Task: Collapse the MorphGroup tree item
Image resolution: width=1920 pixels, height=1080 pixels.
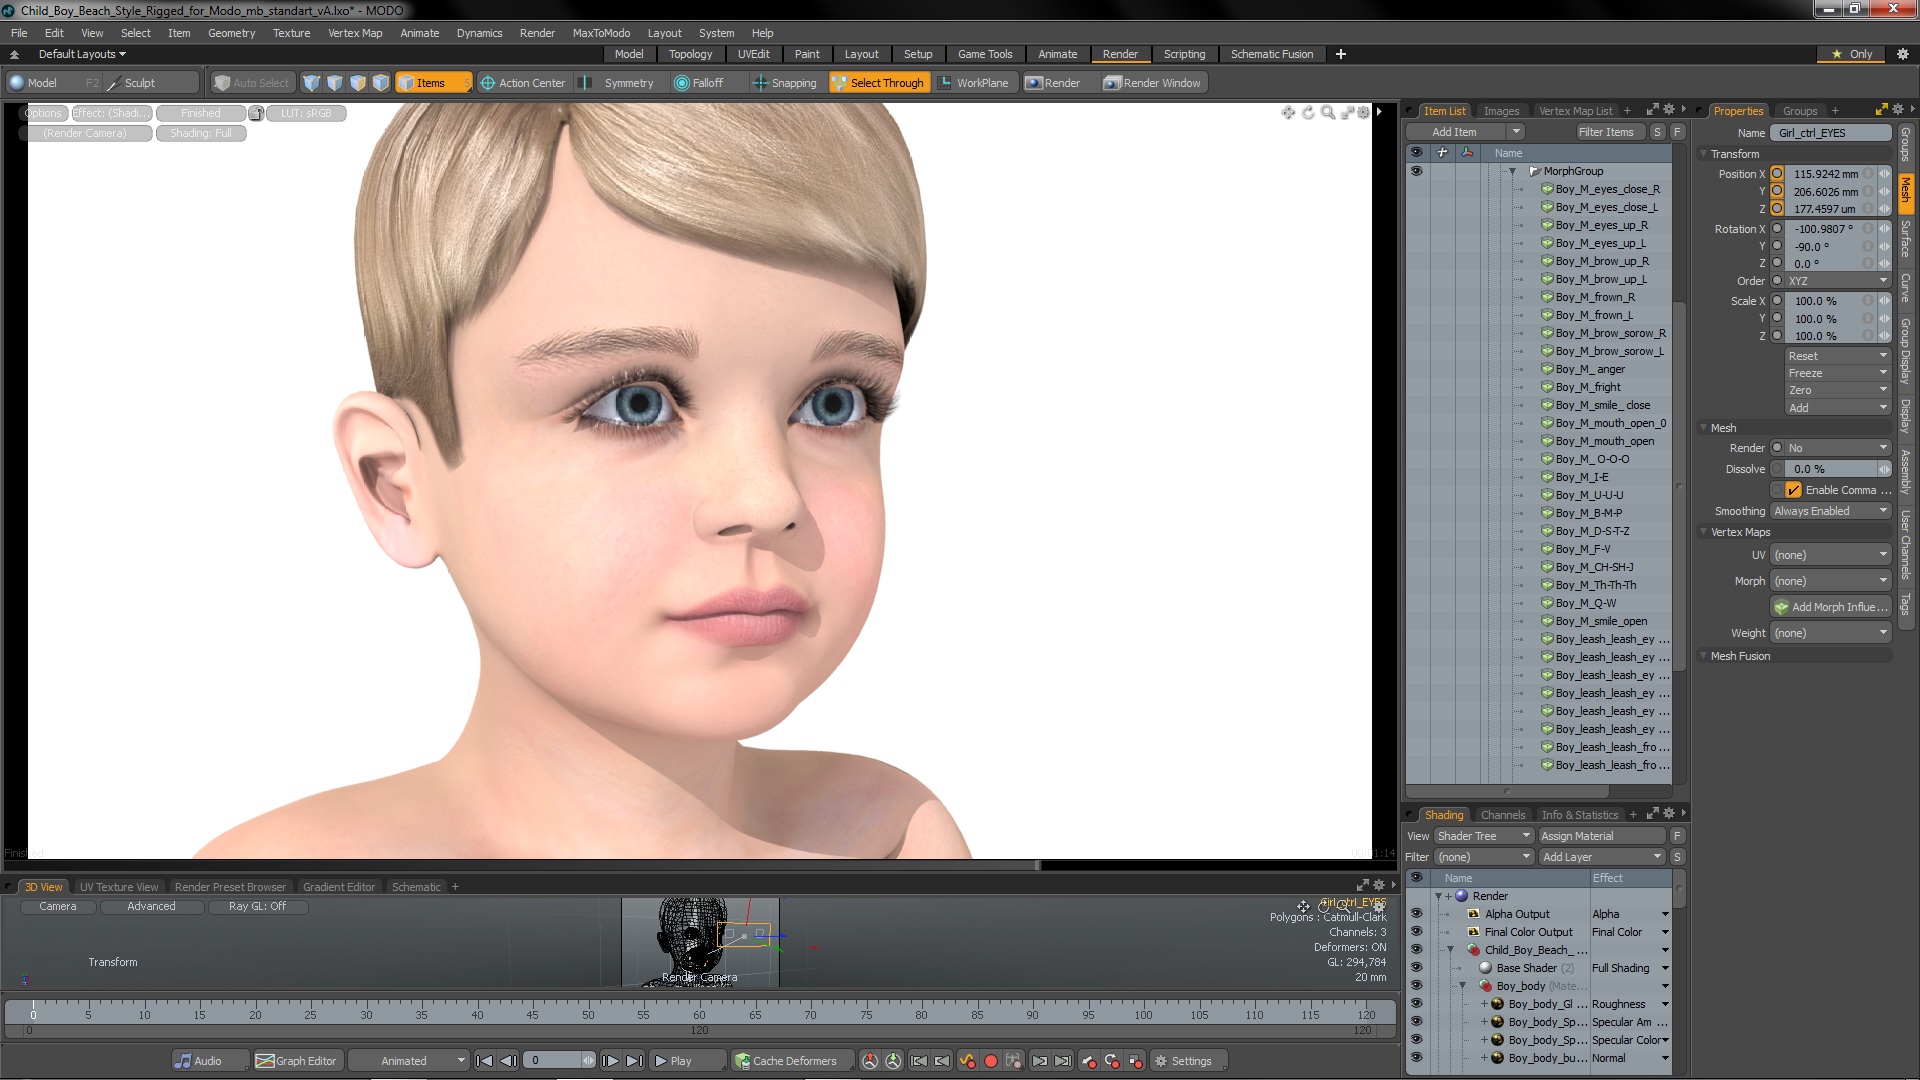Action: tap(1512, 171)
